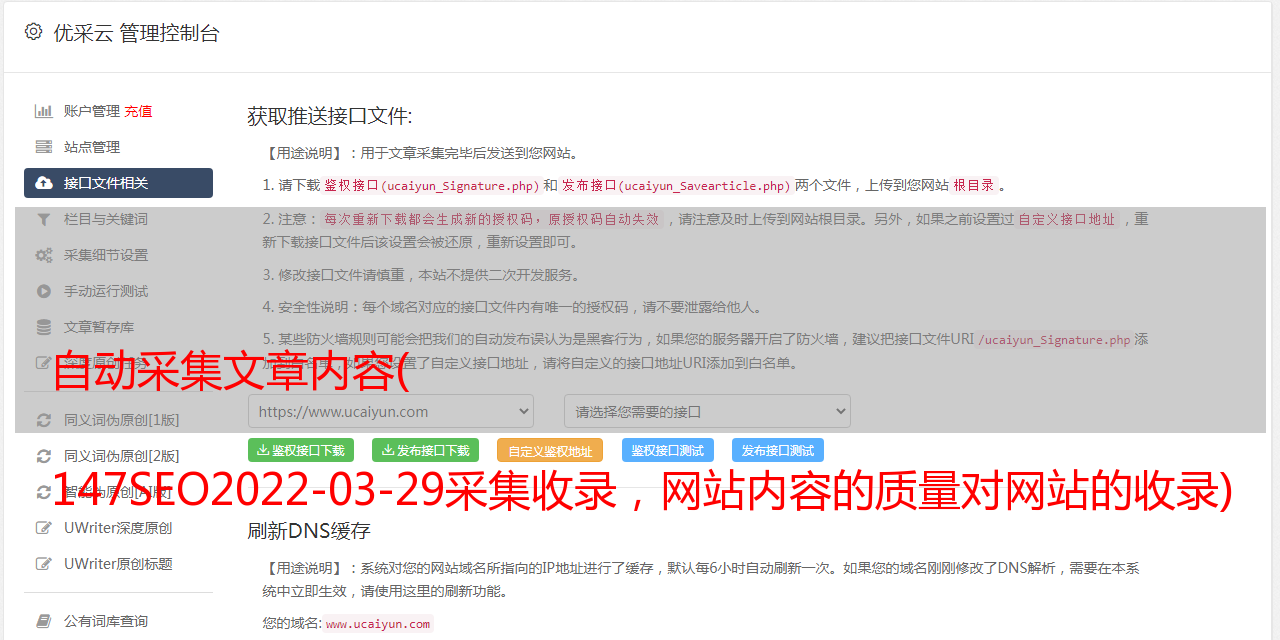The height and width of the screenshot is (640, 1280).
Task: Click the server icon next to 站点管理
Action: coord(44,147)
